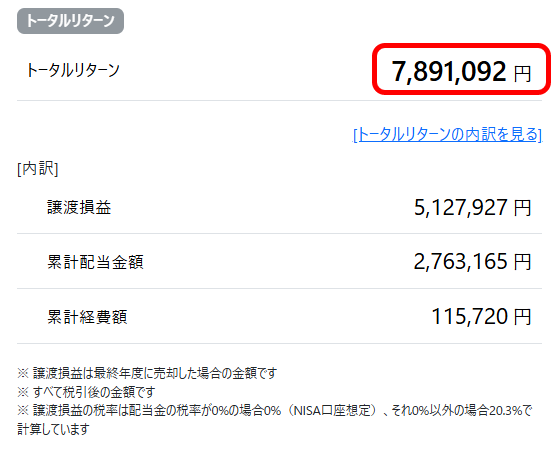Click the 譲渡損益 amount 5,127,927 円
This screenshot has width=551, height=453.
[x=473, y=207]
